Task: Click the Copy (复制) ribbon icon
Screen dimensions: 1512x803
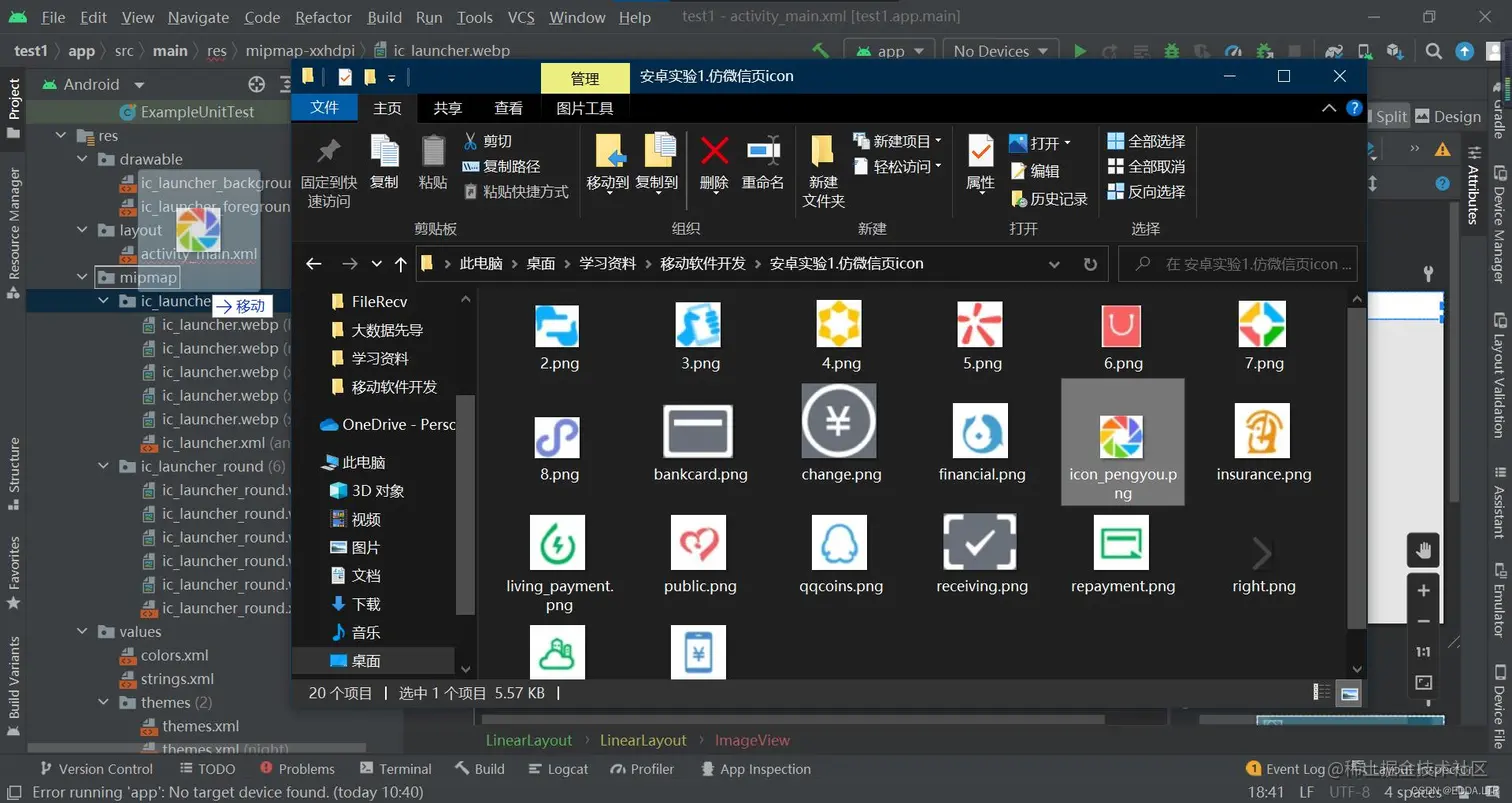Action: [384, 151]
